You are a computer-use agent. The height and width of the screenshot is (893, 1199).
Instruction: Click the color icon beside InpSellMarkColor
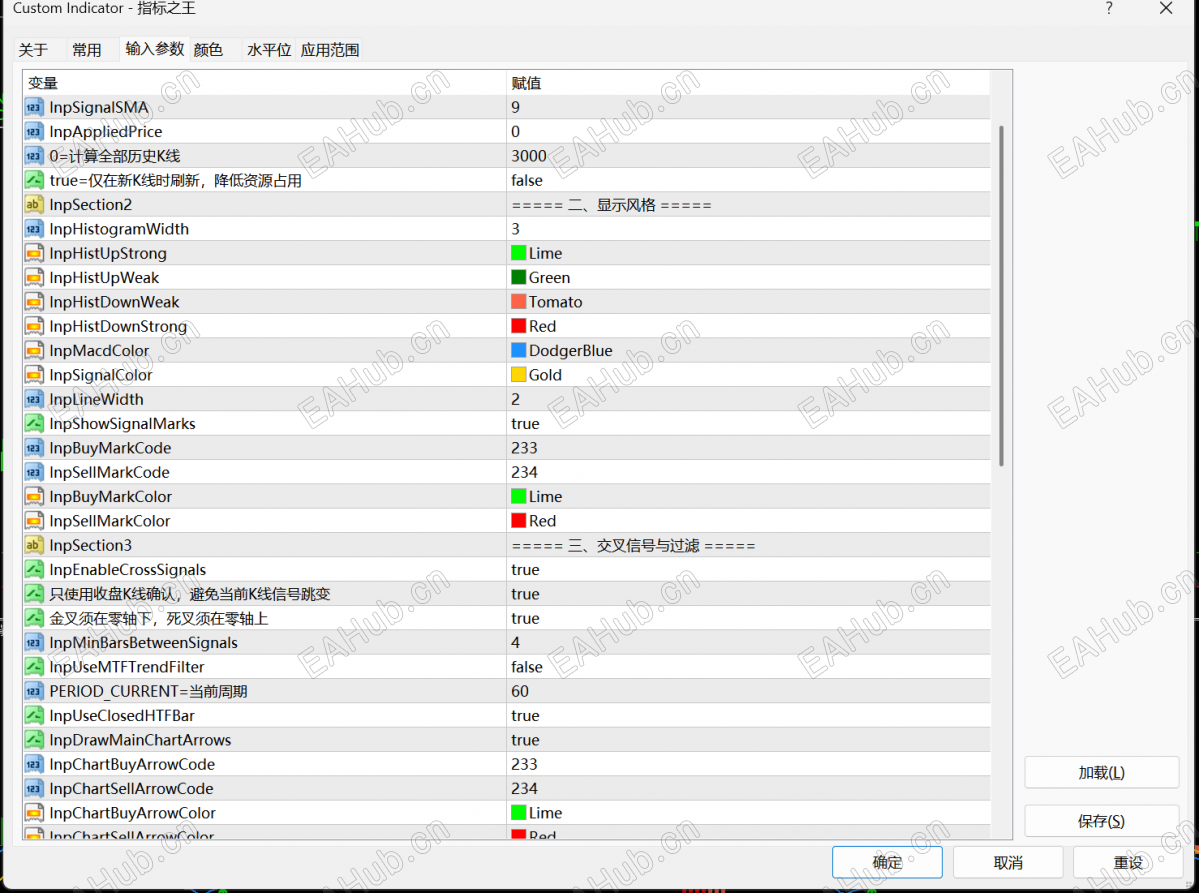pos(34,521)
